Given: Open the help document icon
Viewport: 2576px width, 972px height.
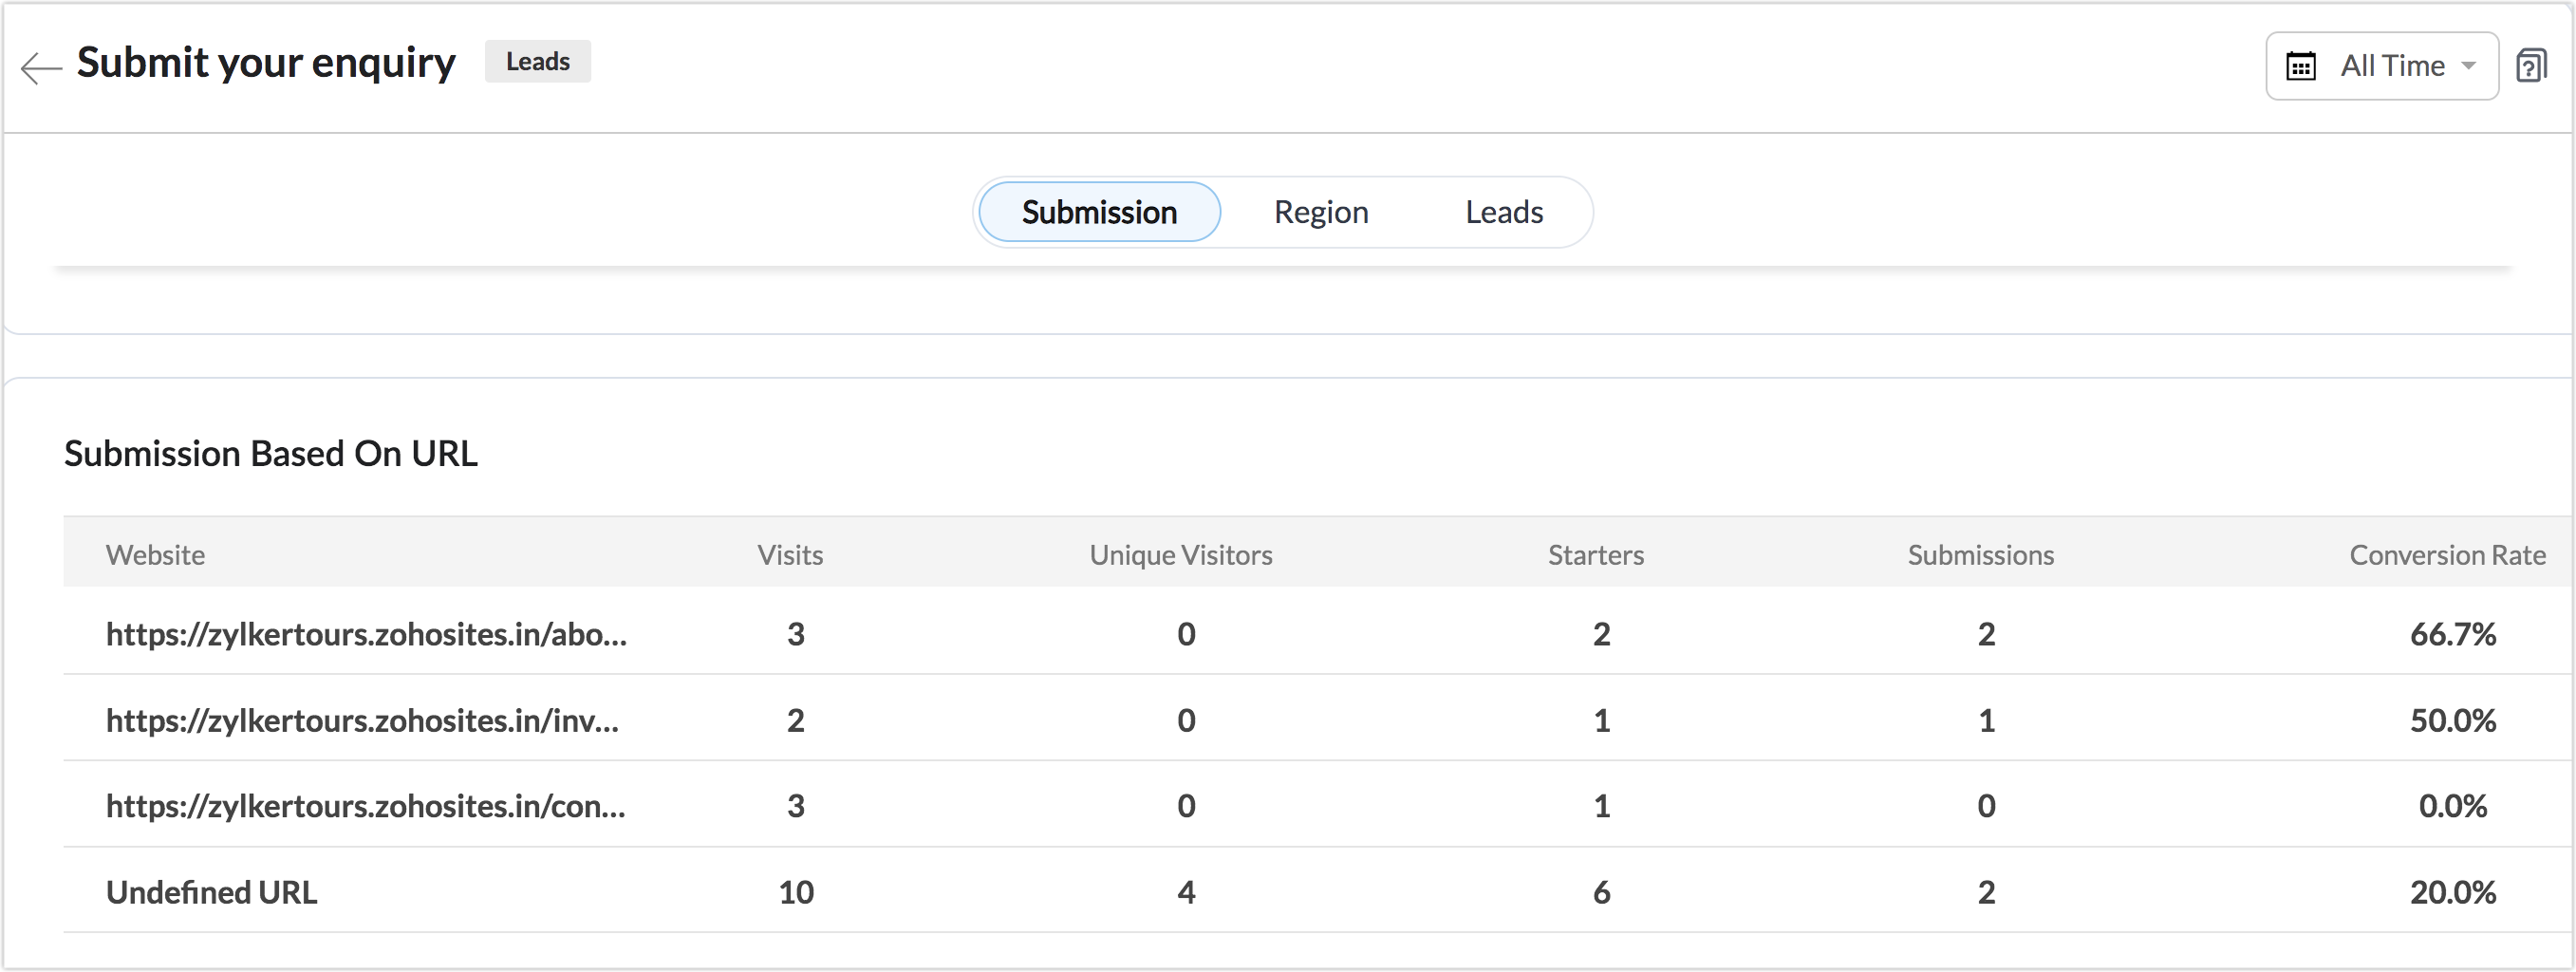Looking at the screenshot, I should tap(2531, 66).
